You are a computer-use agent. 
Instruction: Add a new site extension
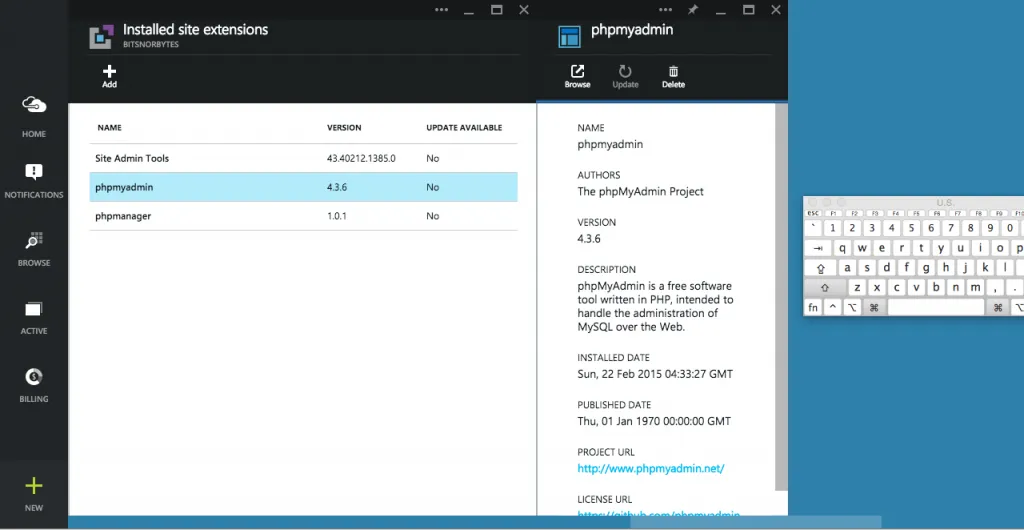tap(109, 76)
